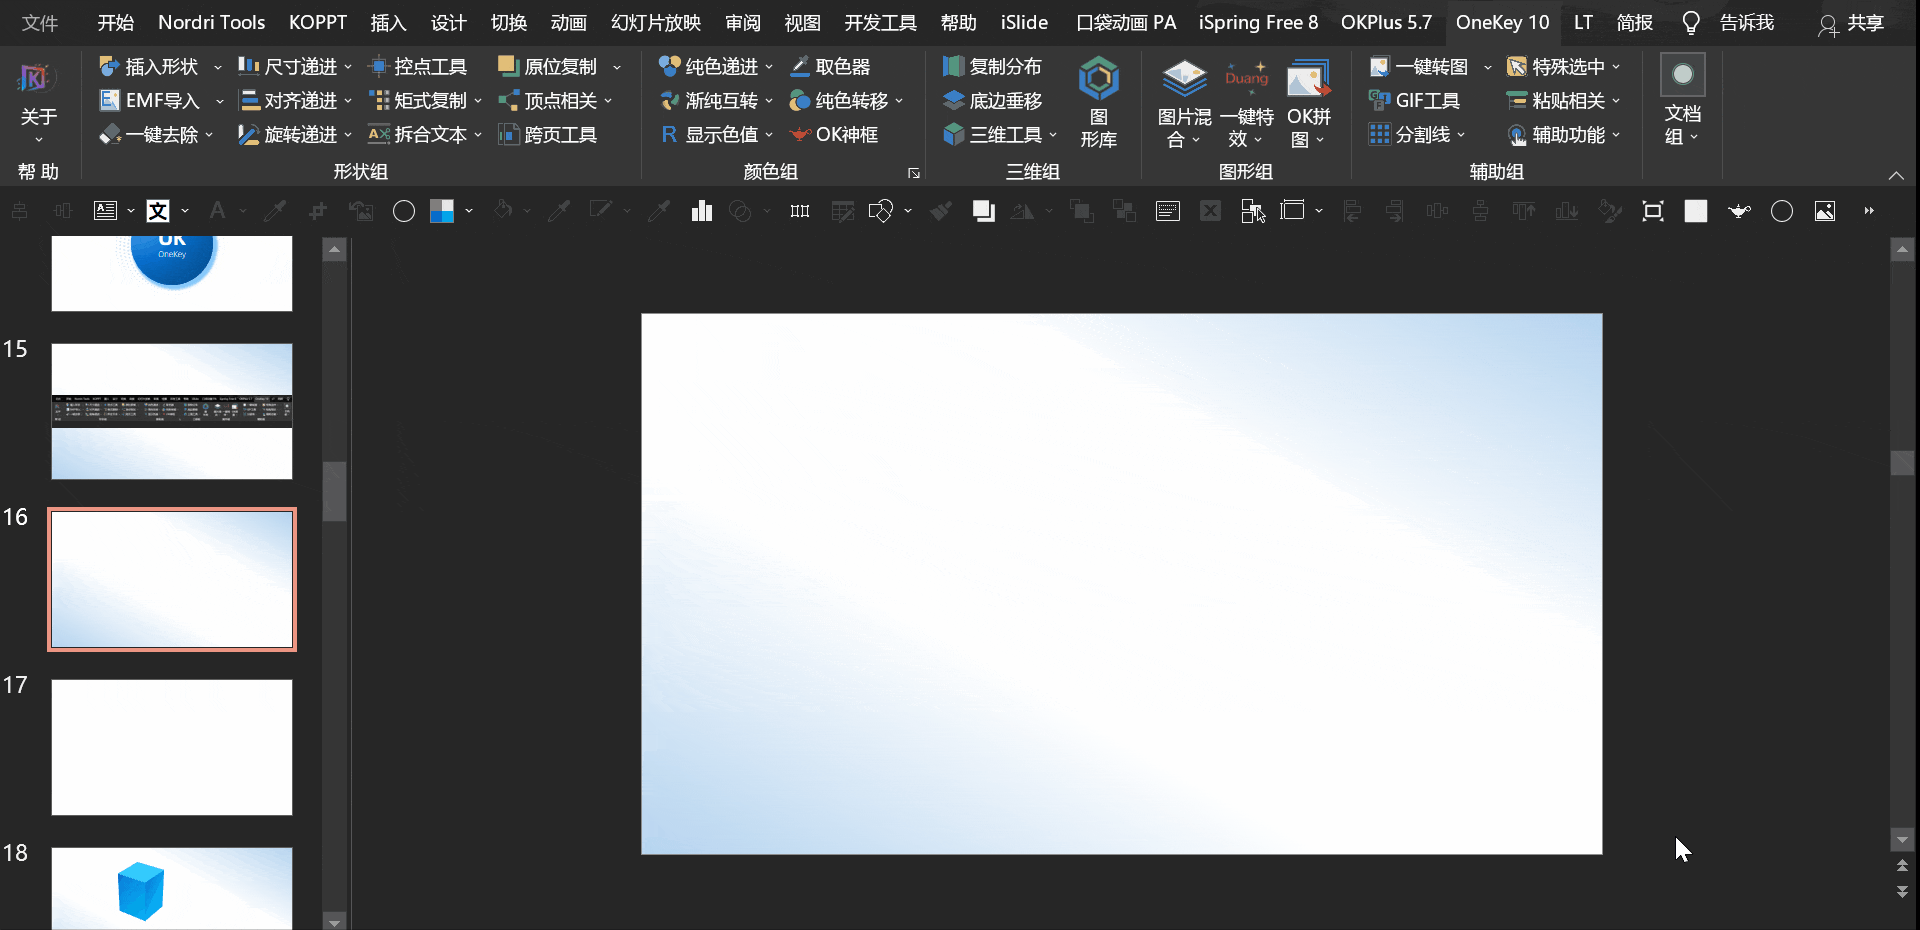Select the 取色器 color picker tool
The image size is (1920, 930).
point(830,67)
